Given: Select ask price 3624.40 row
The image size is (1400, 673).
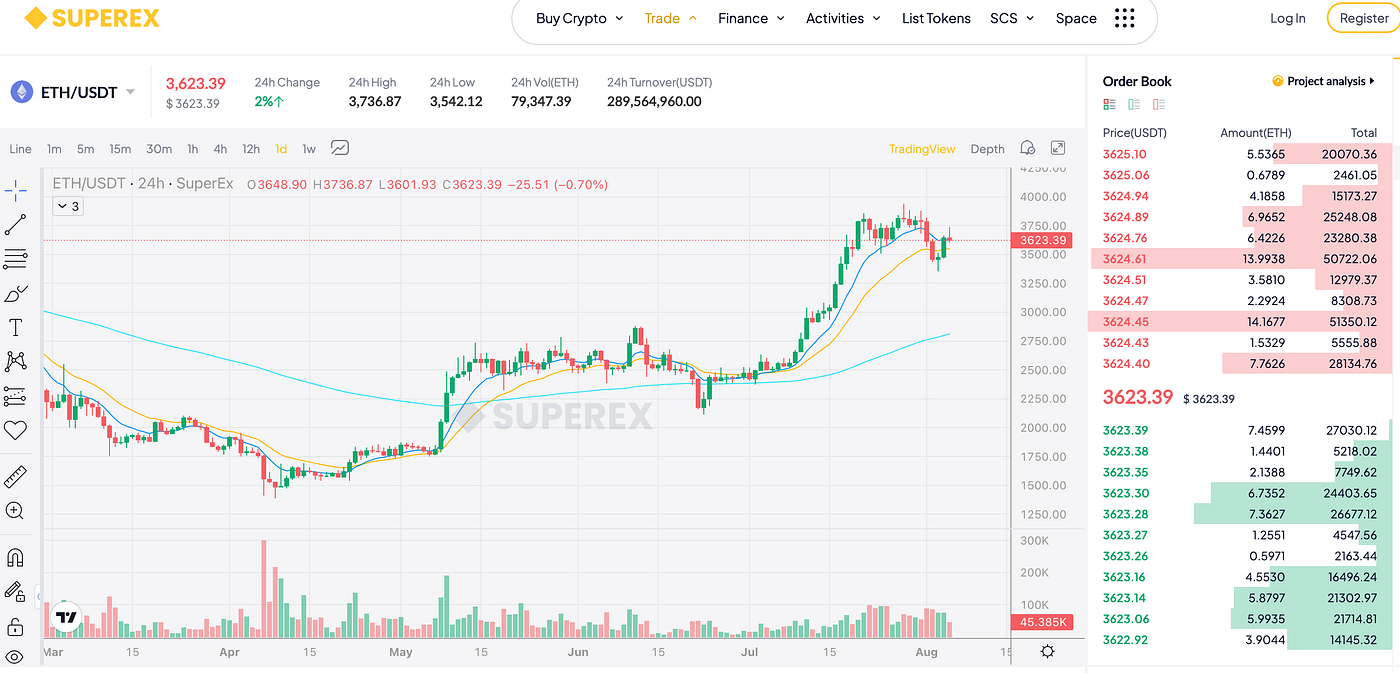Looking at the screenshot, I should [1239, 364].
